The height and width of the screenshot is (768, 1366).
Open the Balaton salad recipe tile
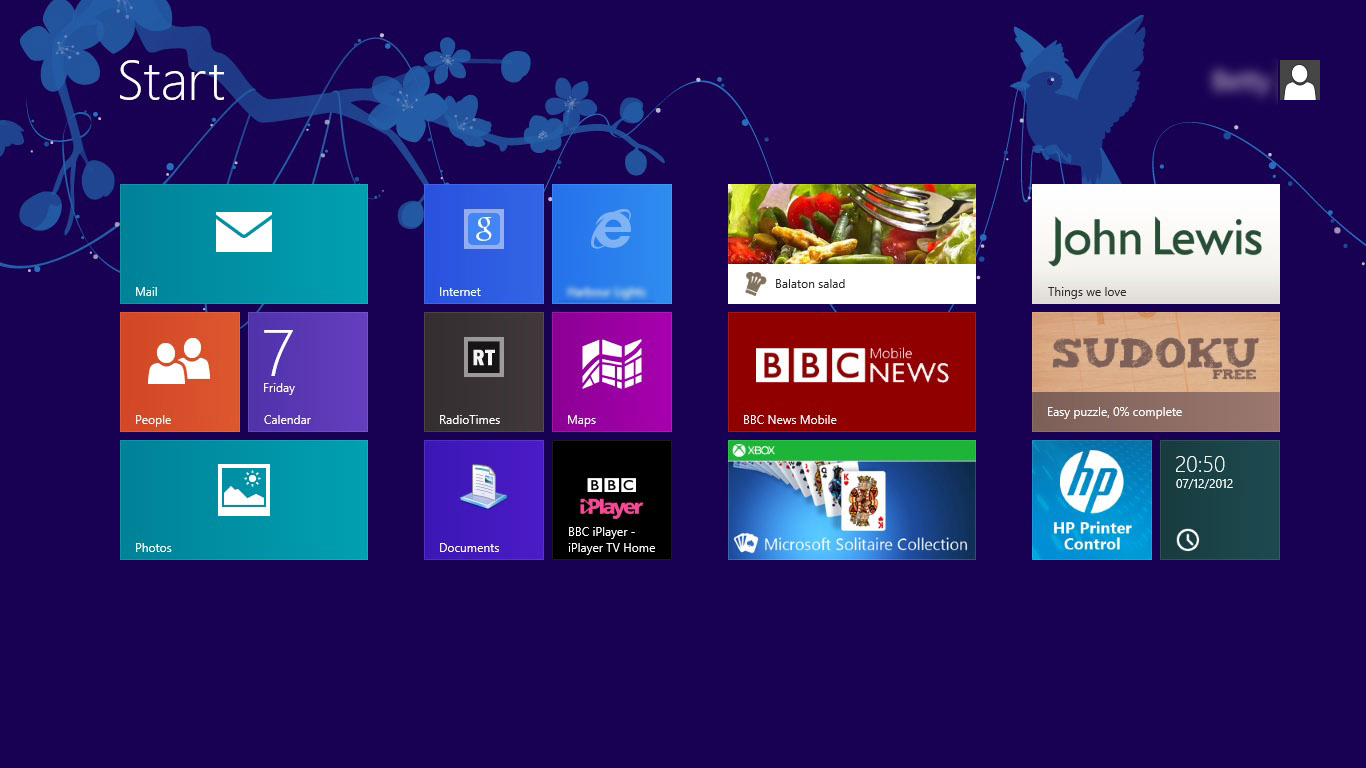pos(852,244)
